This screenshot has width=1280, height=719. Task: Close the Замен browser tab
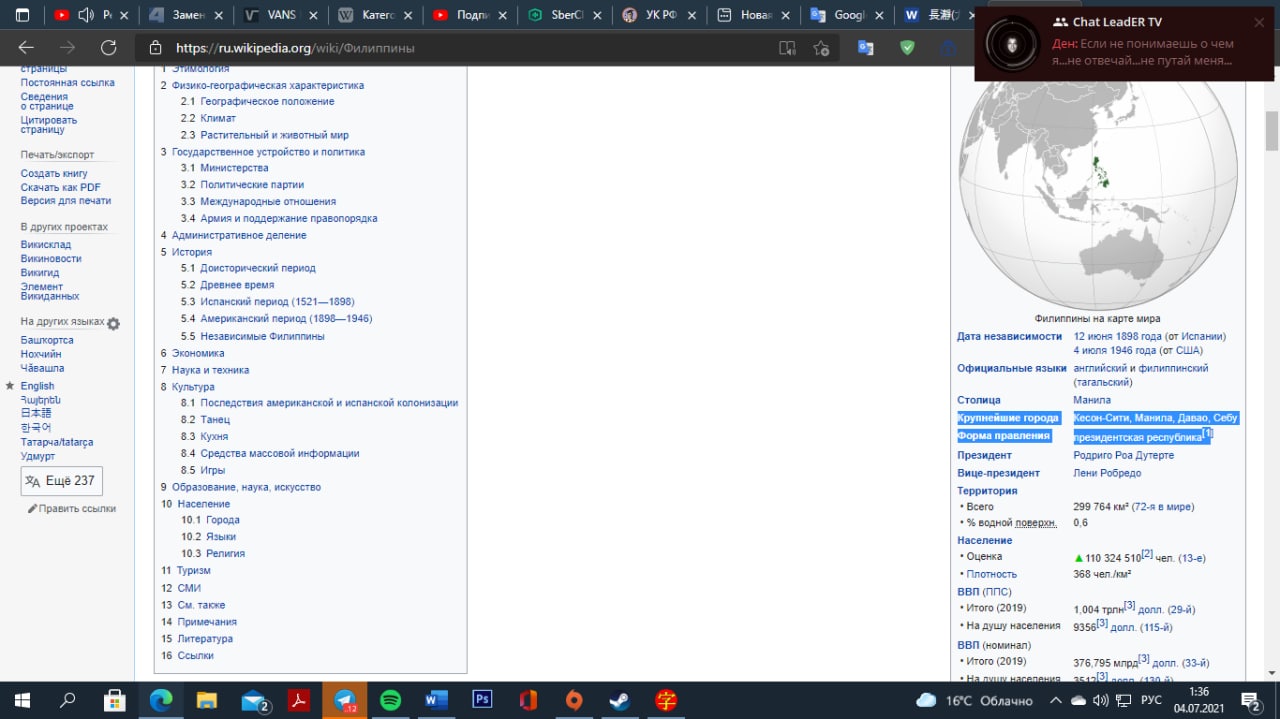[218, 15]
